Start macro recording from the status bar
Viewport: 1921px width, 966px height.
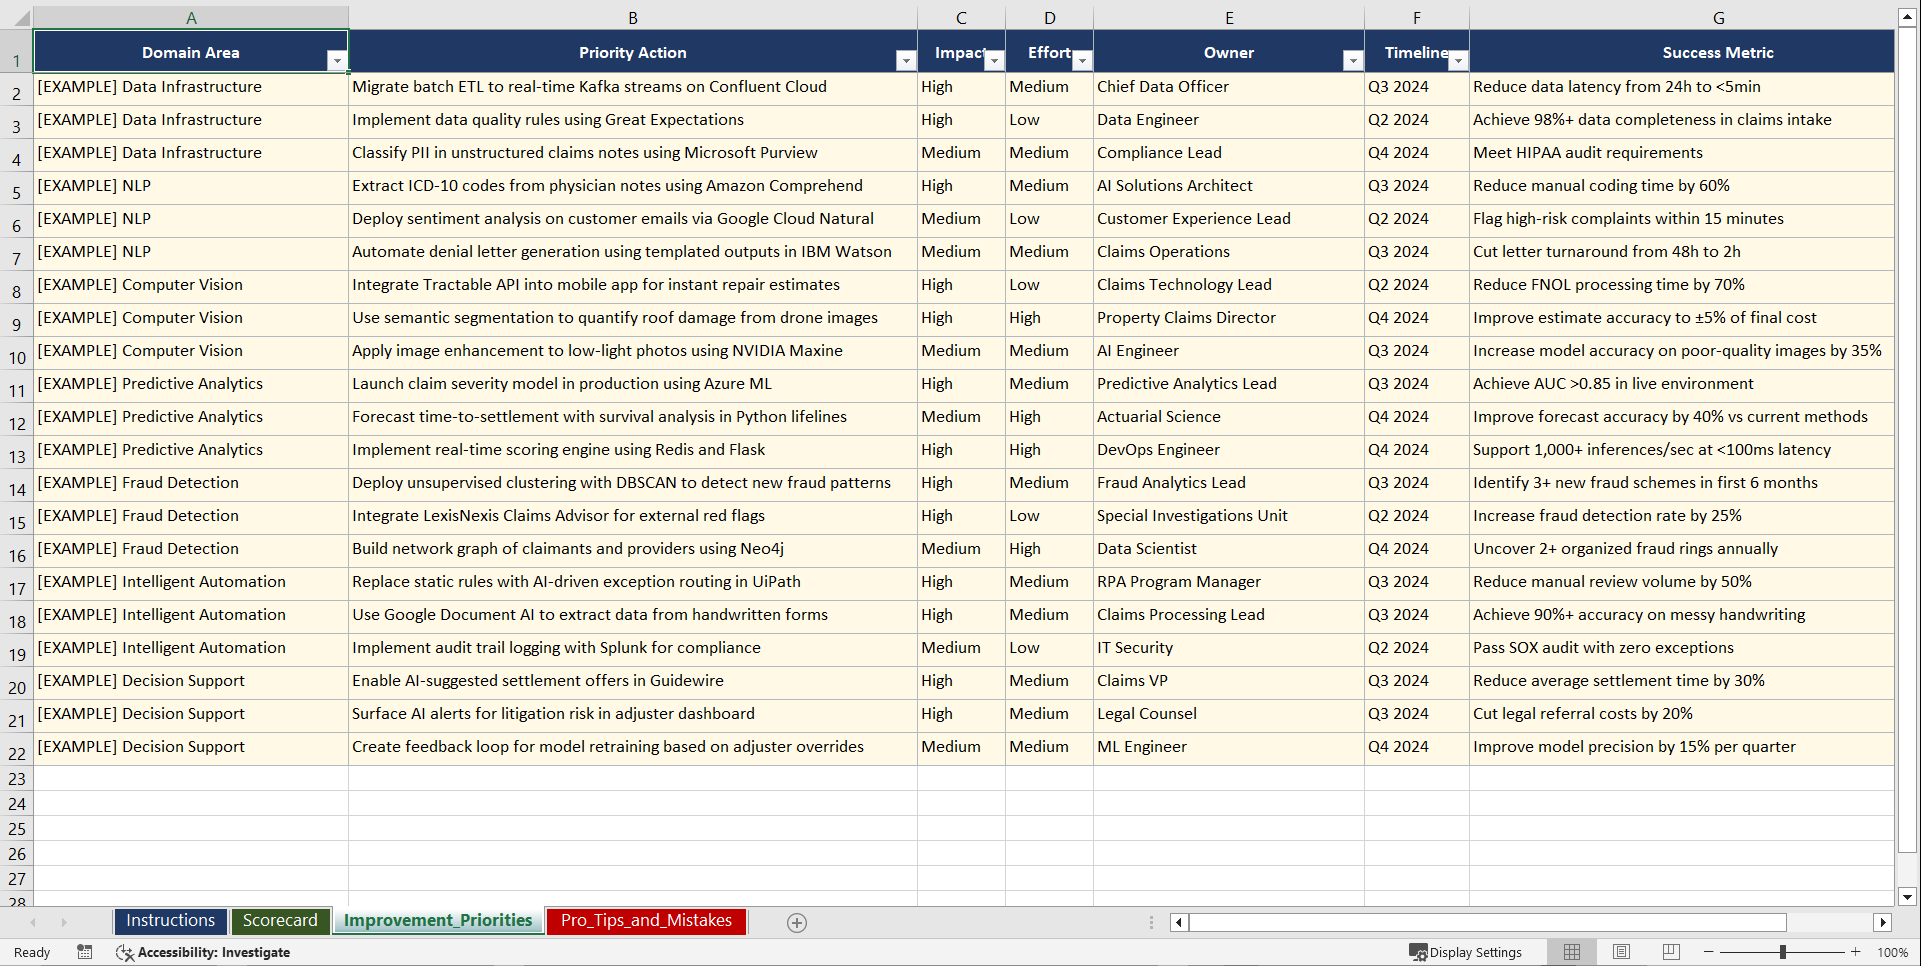pos(85,952)
